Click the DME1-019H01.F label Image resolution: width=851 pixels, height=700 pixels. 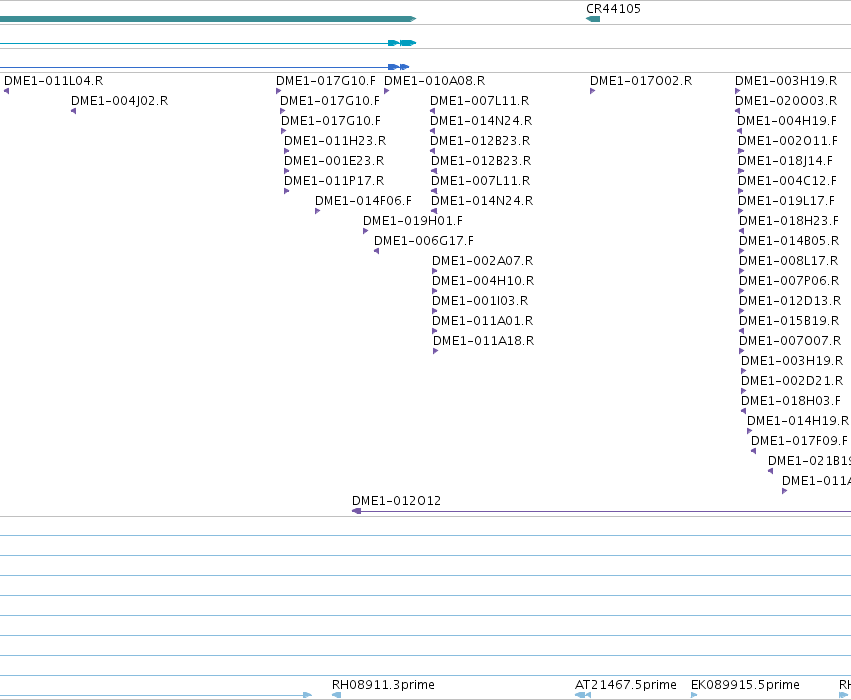coord(412,221)
